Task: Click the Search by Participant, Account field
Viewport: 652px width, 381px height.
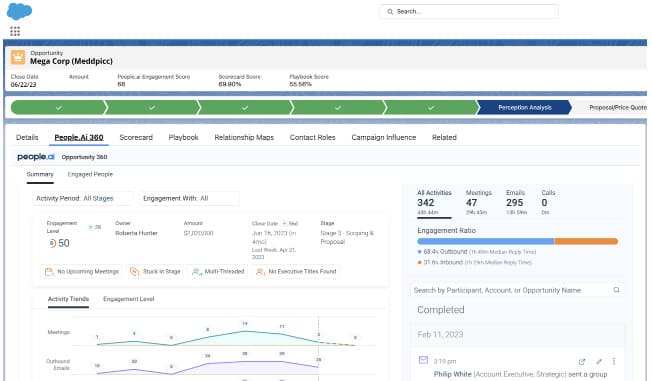Action: pos(516,290)
